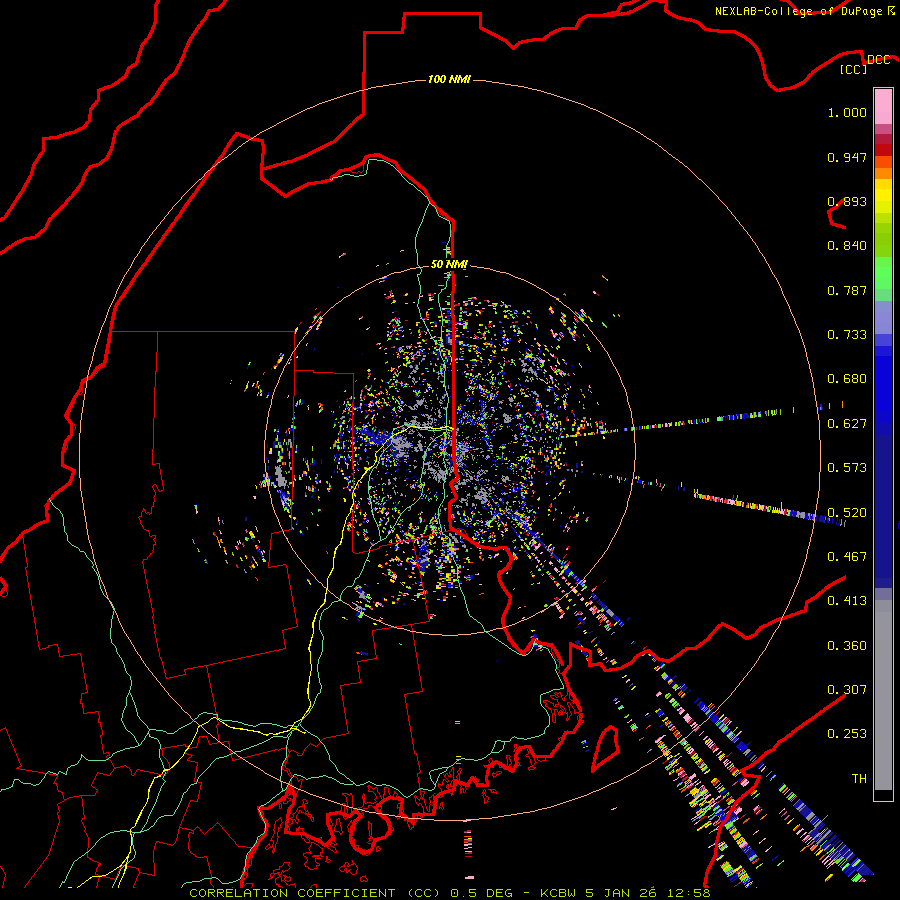Pick the light pink swatch atop color bar

click(x=883, y=106)
